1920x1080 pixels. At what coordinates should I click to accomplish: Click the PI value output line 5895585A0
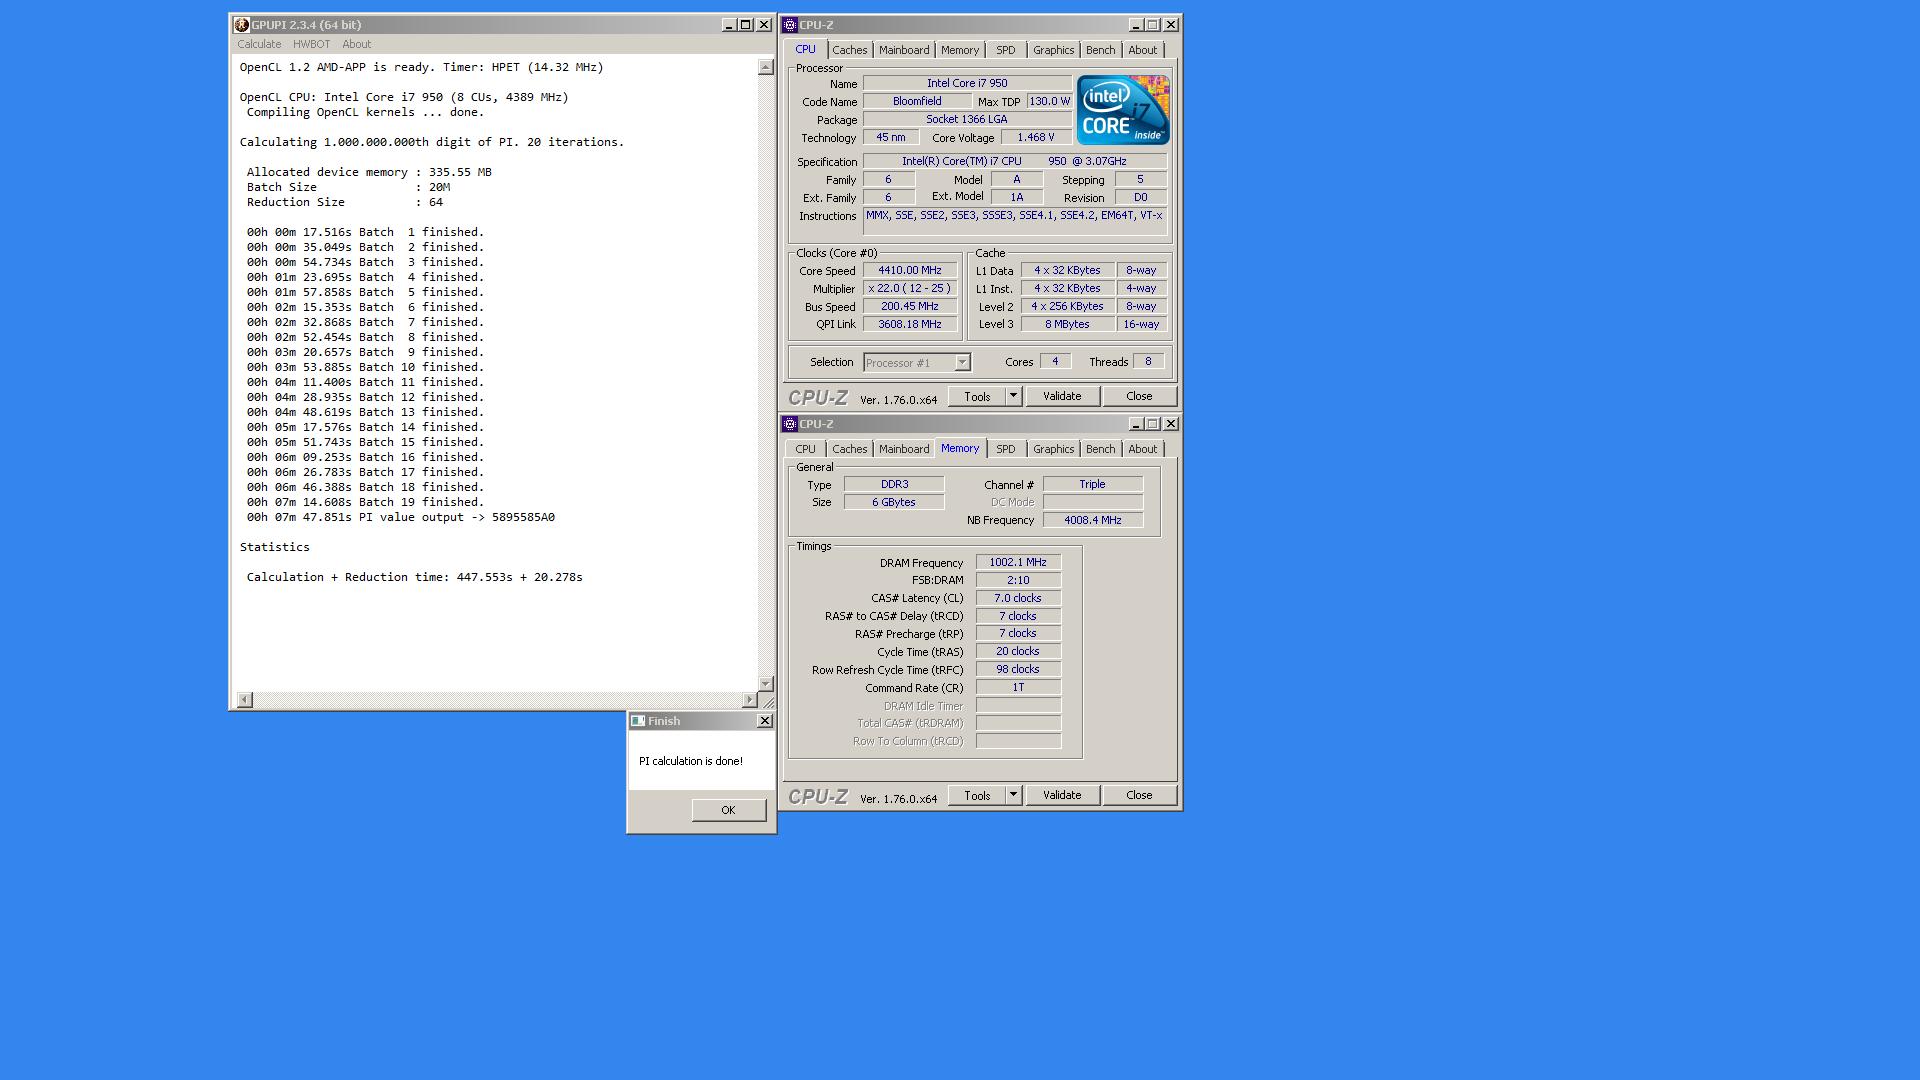[x=400, y=517]
